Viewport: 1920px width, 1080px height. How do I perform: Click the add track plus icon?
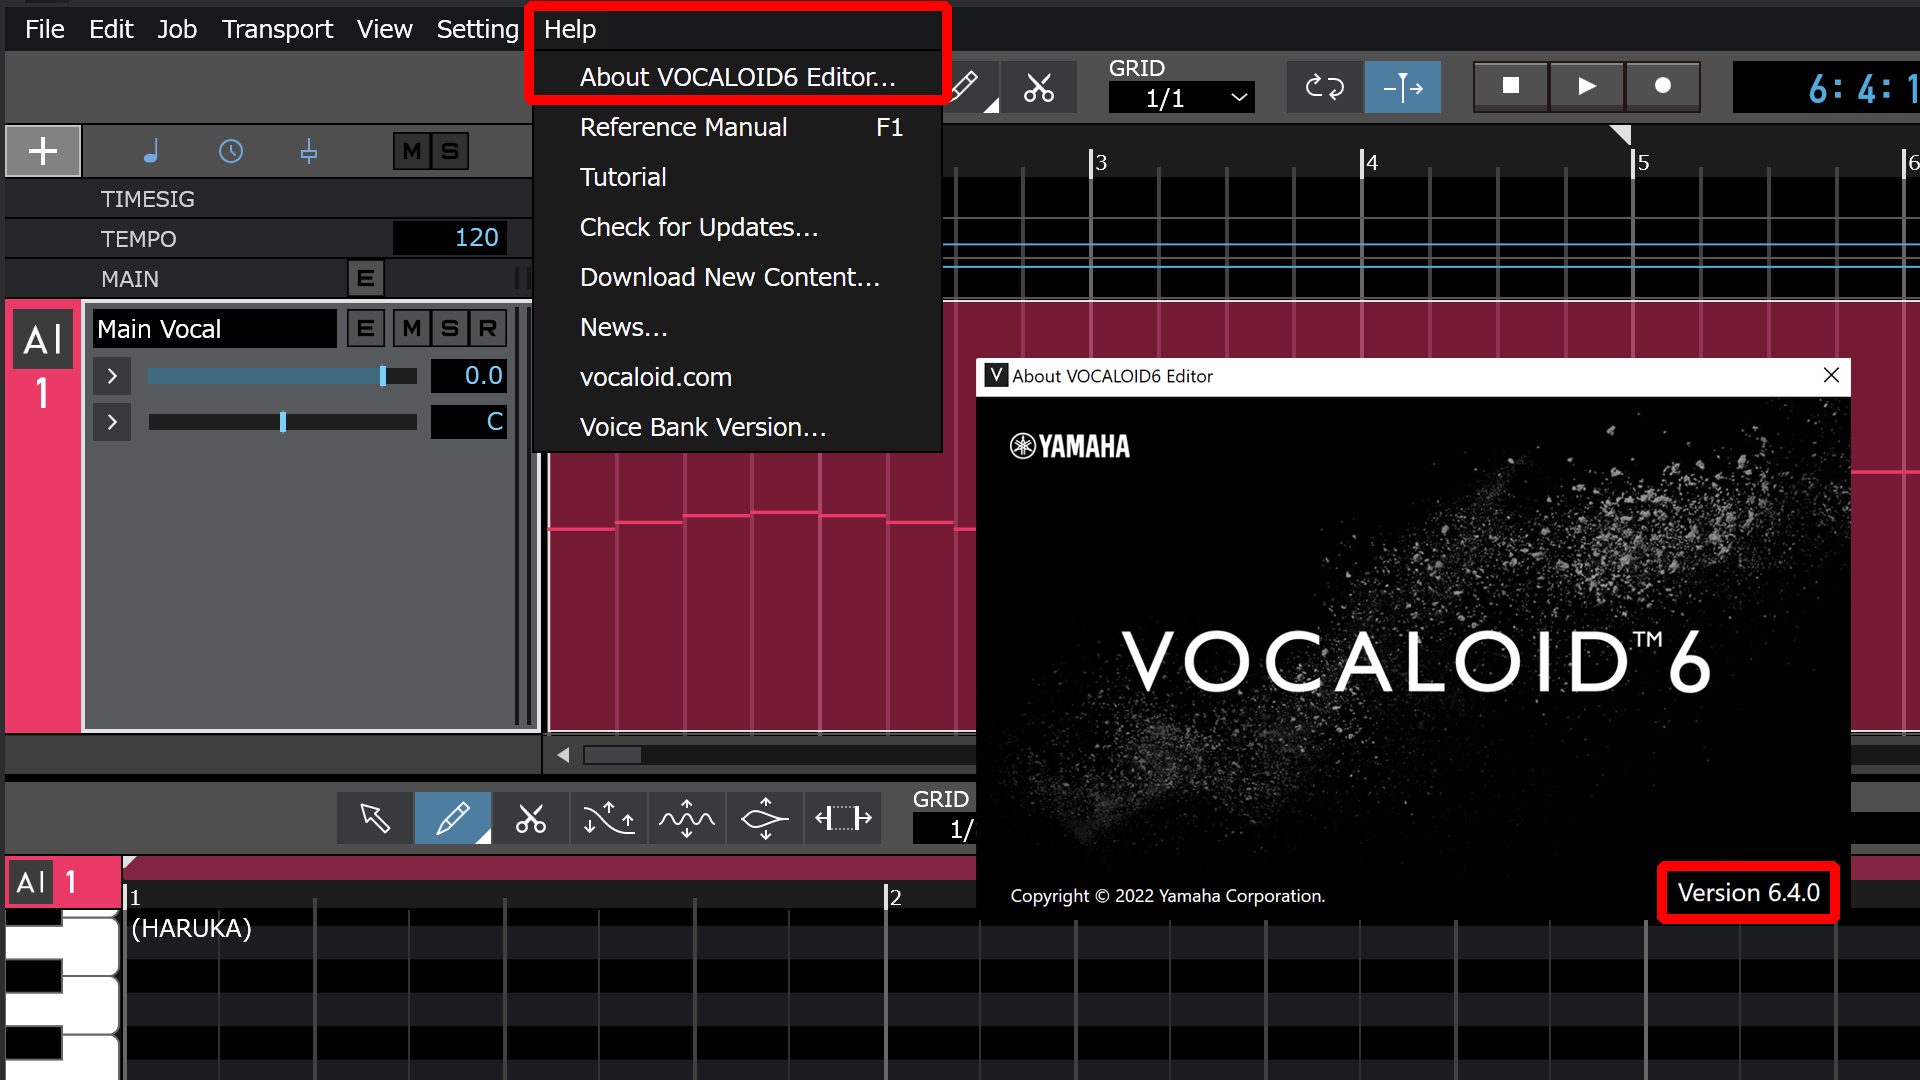click(42, 151)
